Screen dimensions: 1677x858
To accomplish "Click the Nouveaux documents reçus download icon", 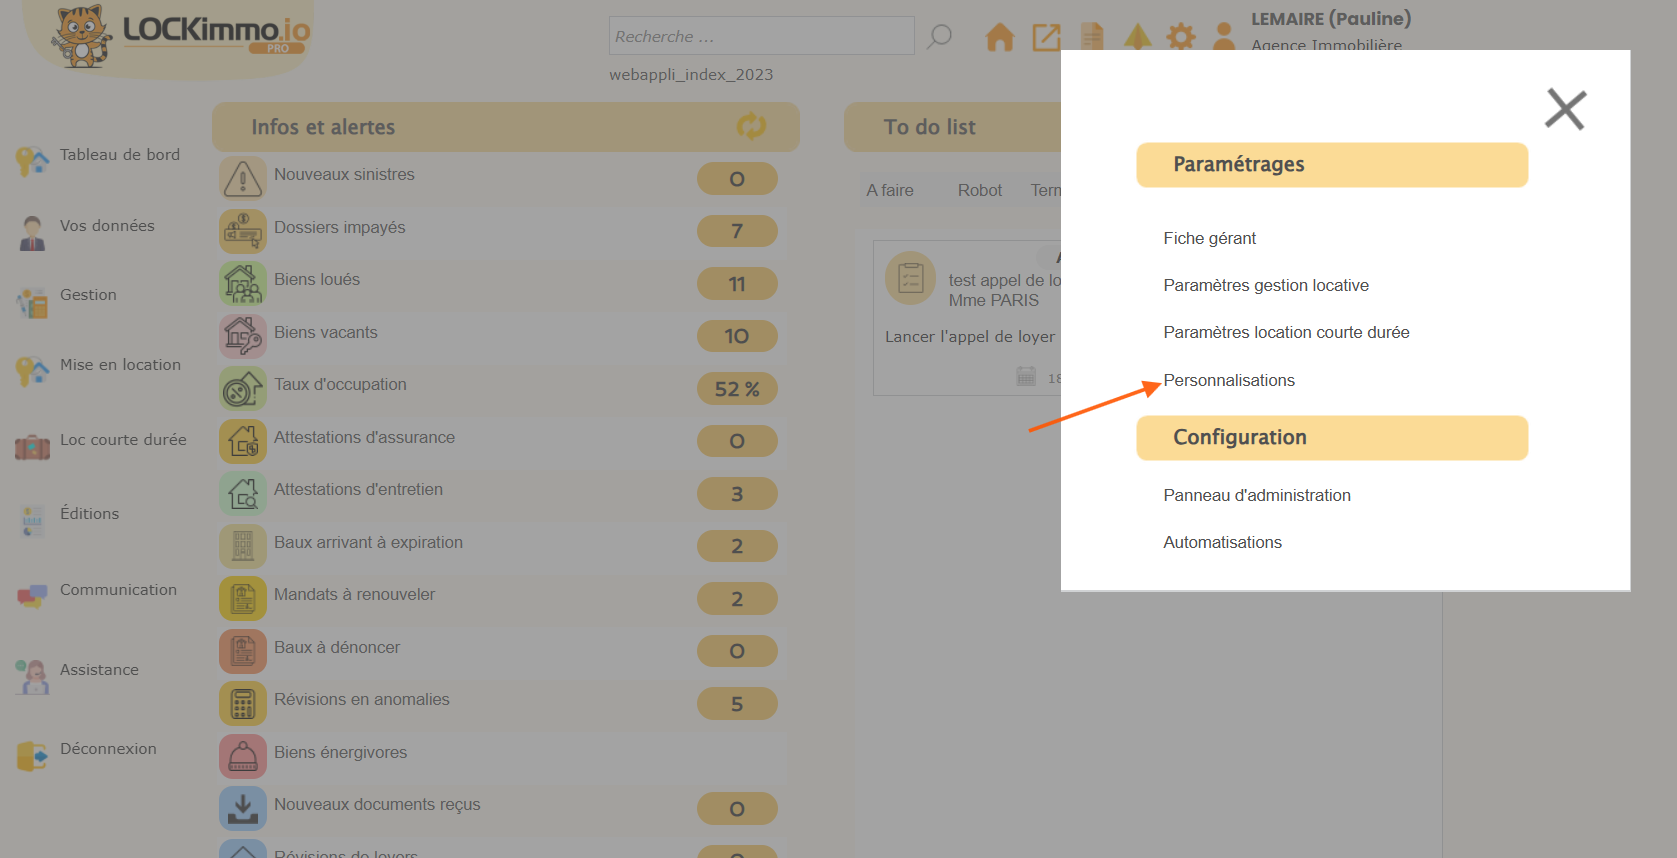I will 243,808.
